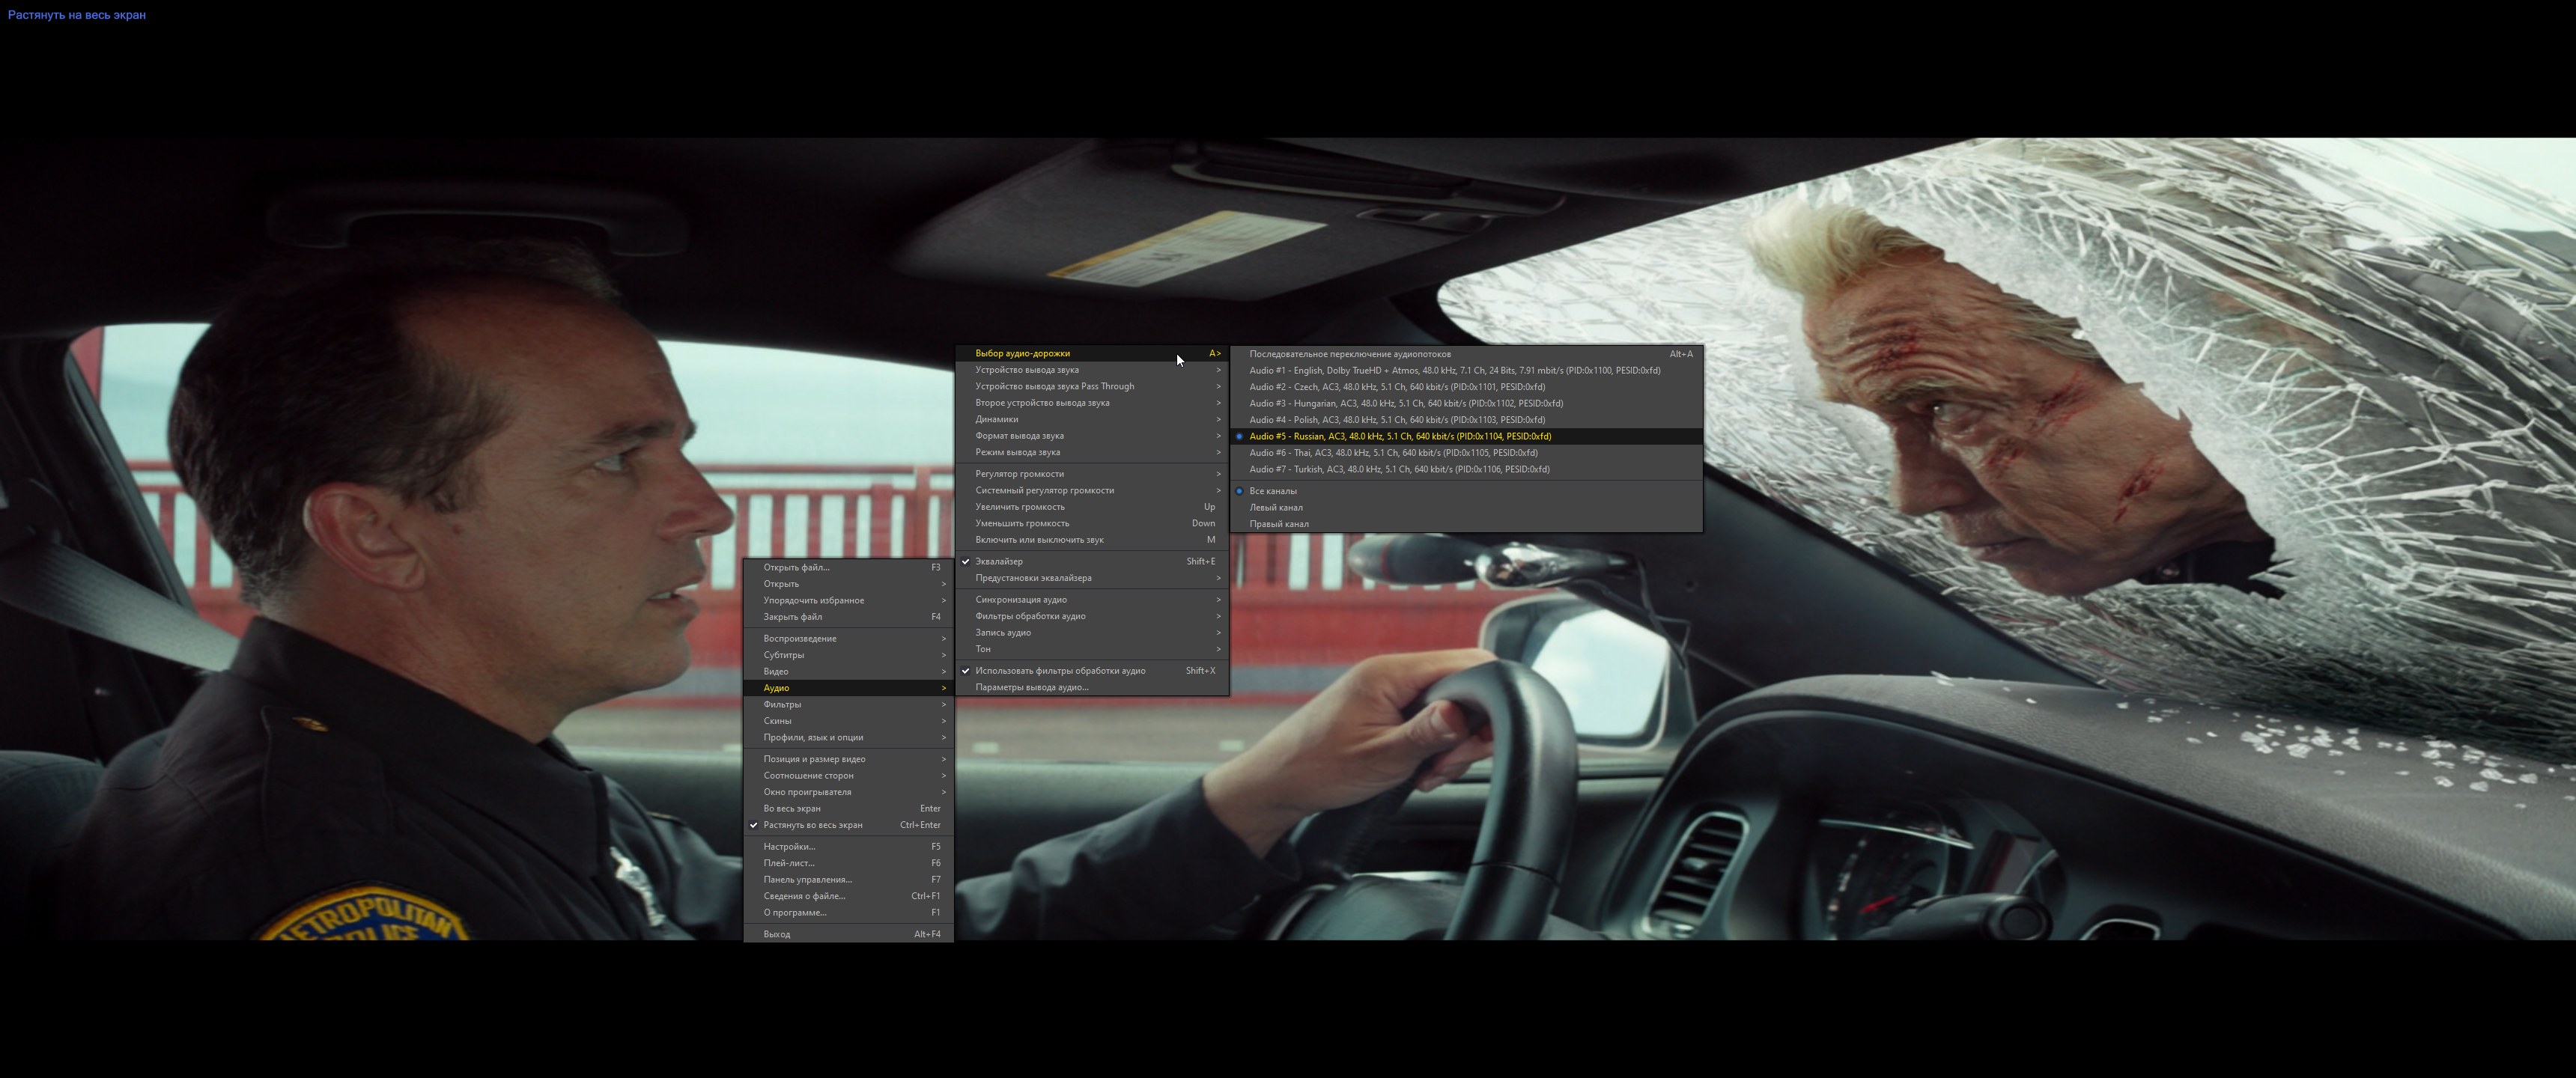Image resolution: width=2576 pixels, height=1078 pixels.
Task: Click Включить или выключить звук
Action: 1092,540
